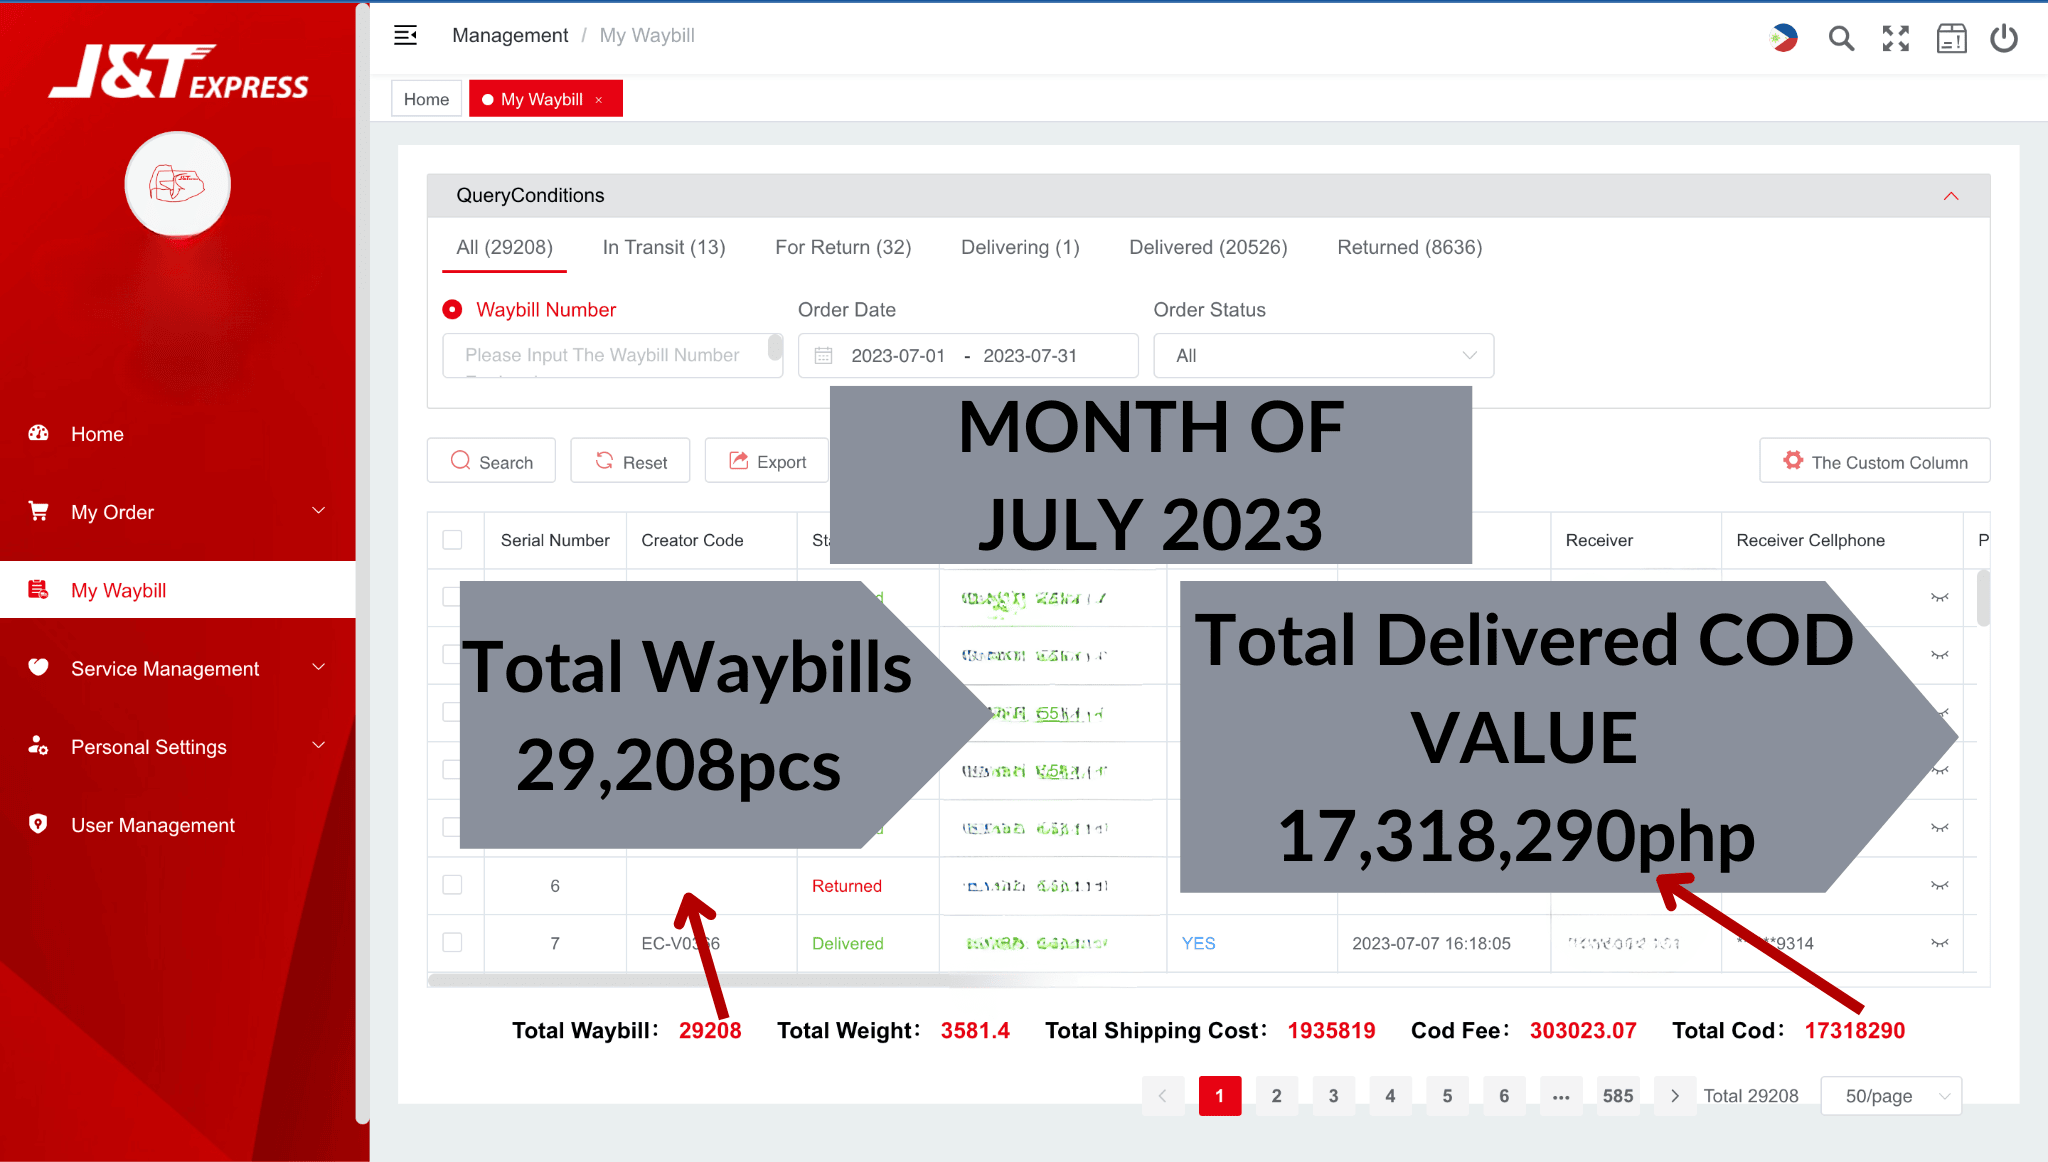
Task: Click the Serial Number column header
Action: (x=555, y=540)
